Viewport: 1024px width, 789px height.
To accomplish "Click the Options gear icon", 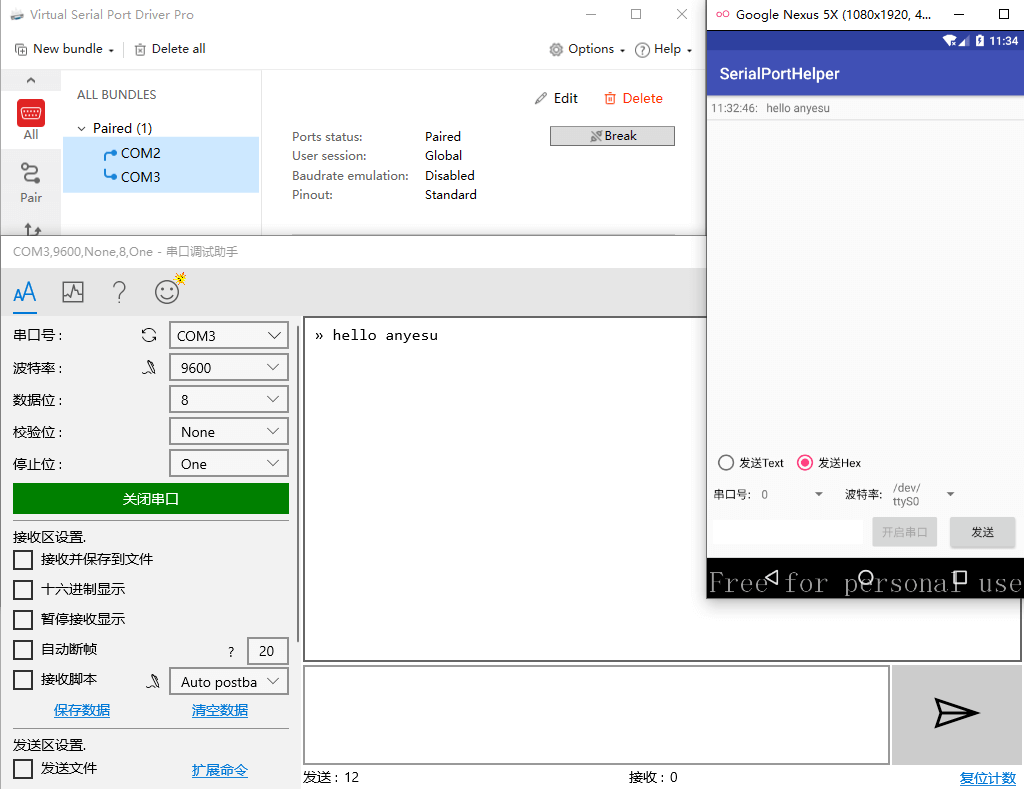I will 556,50.
